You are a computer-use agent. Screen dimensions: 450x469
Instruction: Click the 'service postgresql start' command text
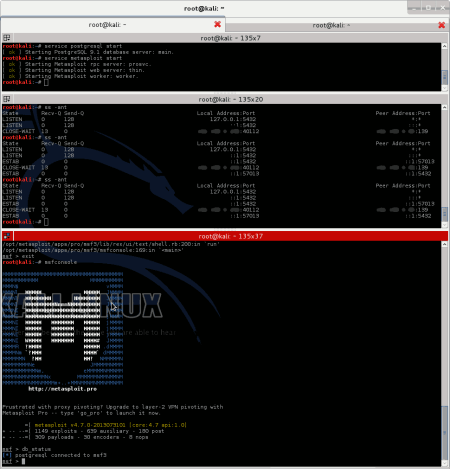(x=83, y=46)
